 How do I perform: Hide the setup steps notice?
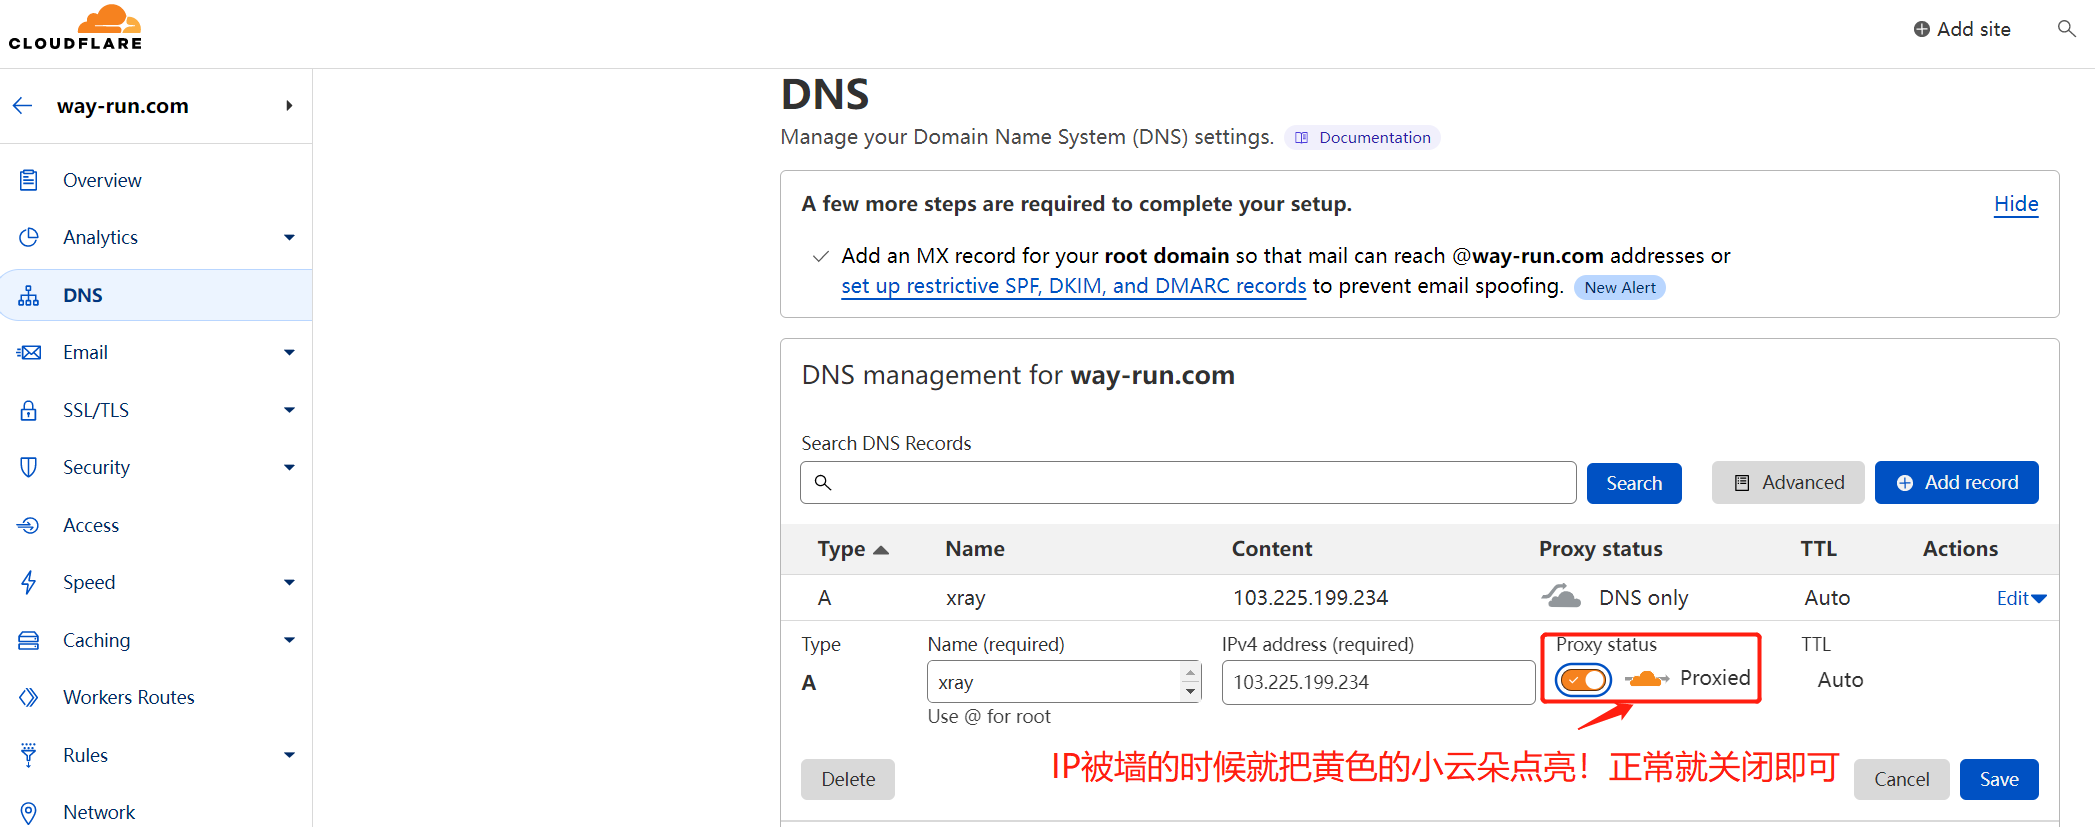2016,204
